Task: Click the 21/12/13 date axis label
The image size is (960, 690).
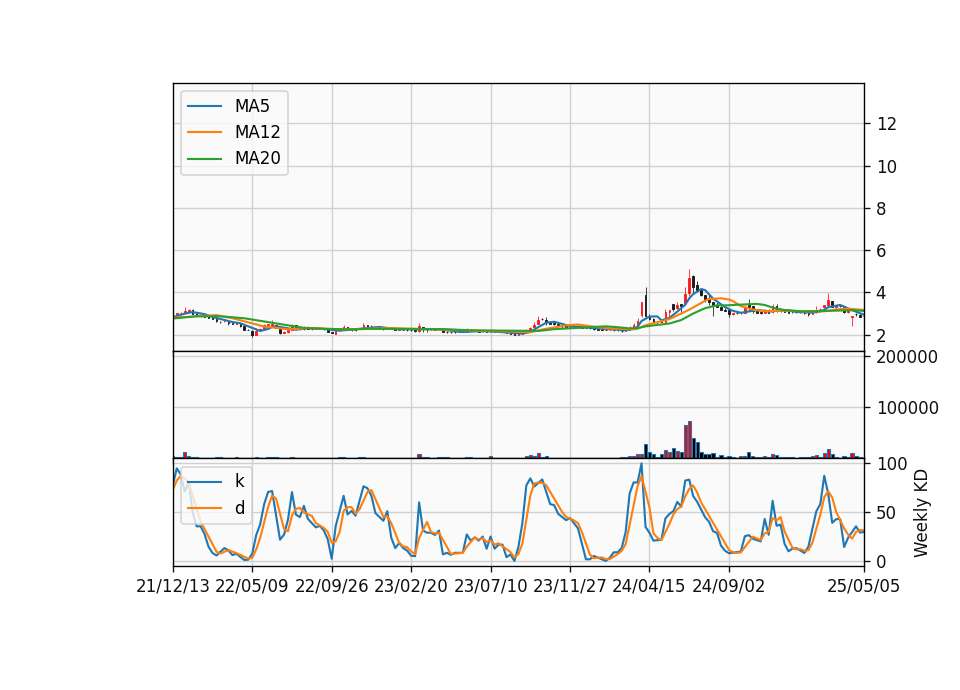Action: click(x=173, y=586)
